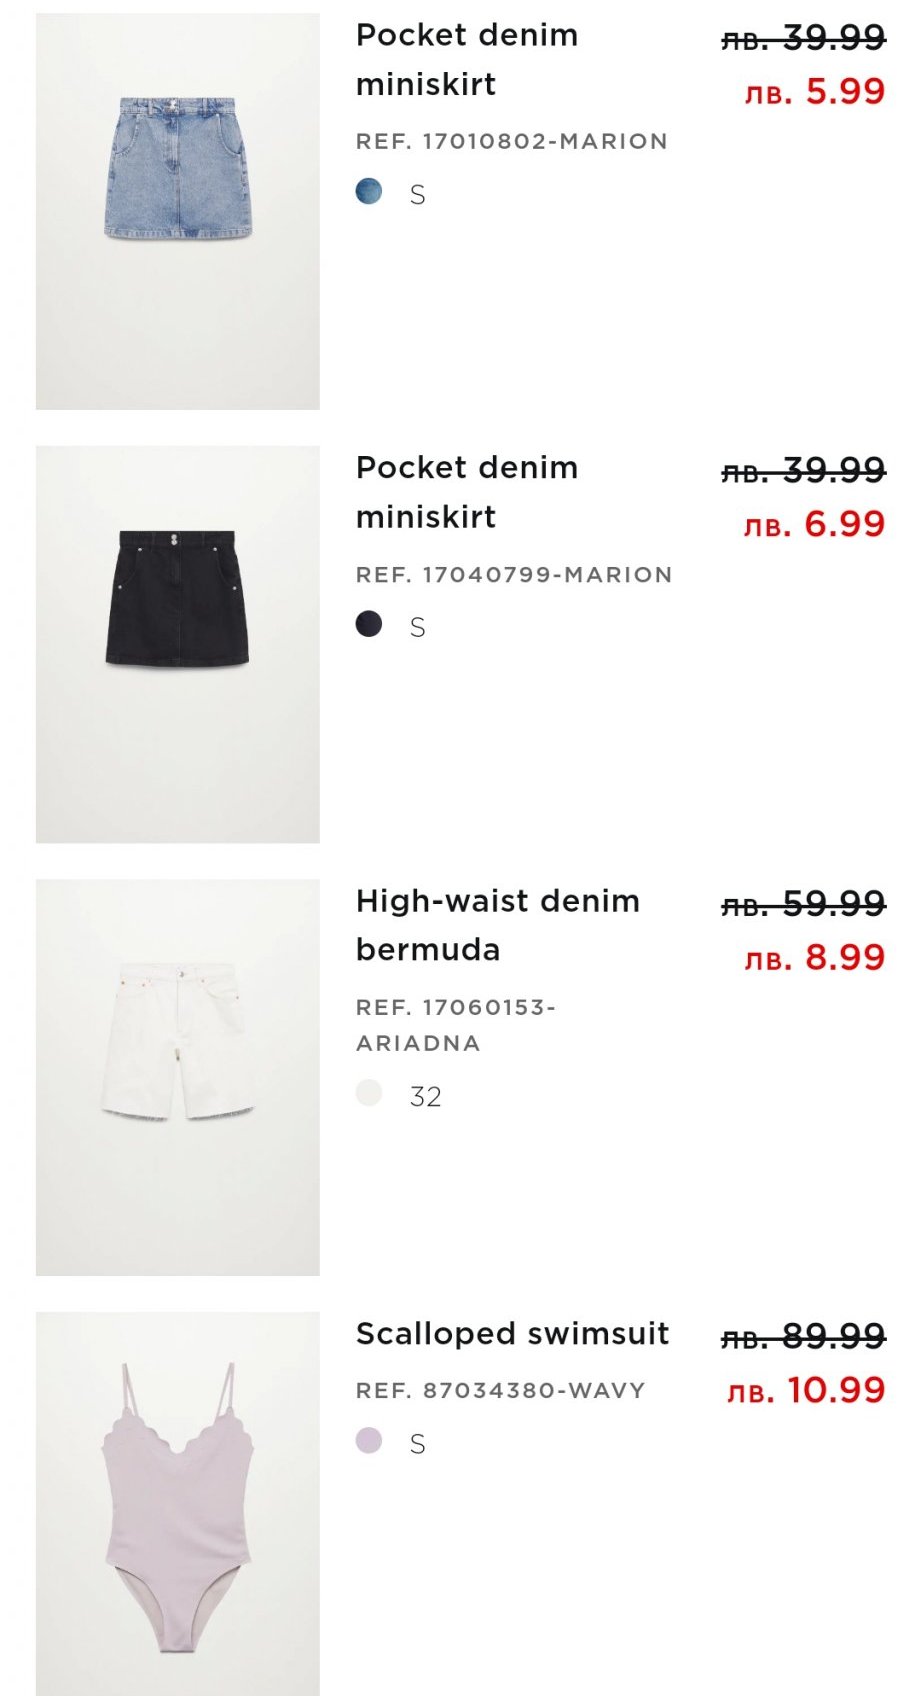Open the lilac scalloped swimsuit image
The image size is (911, 1696).
tap(178, 1504)
